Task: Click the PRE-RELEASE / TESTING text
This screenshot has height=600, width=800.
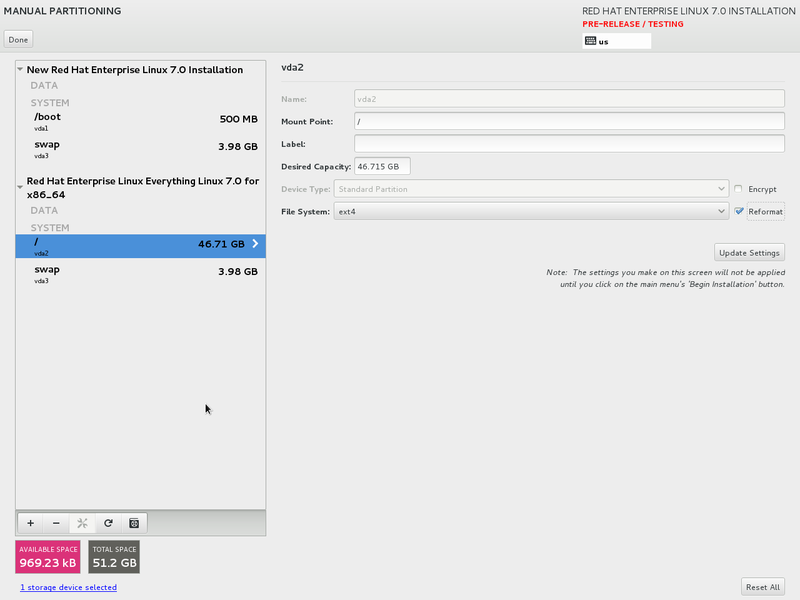Action: [633, 24]
